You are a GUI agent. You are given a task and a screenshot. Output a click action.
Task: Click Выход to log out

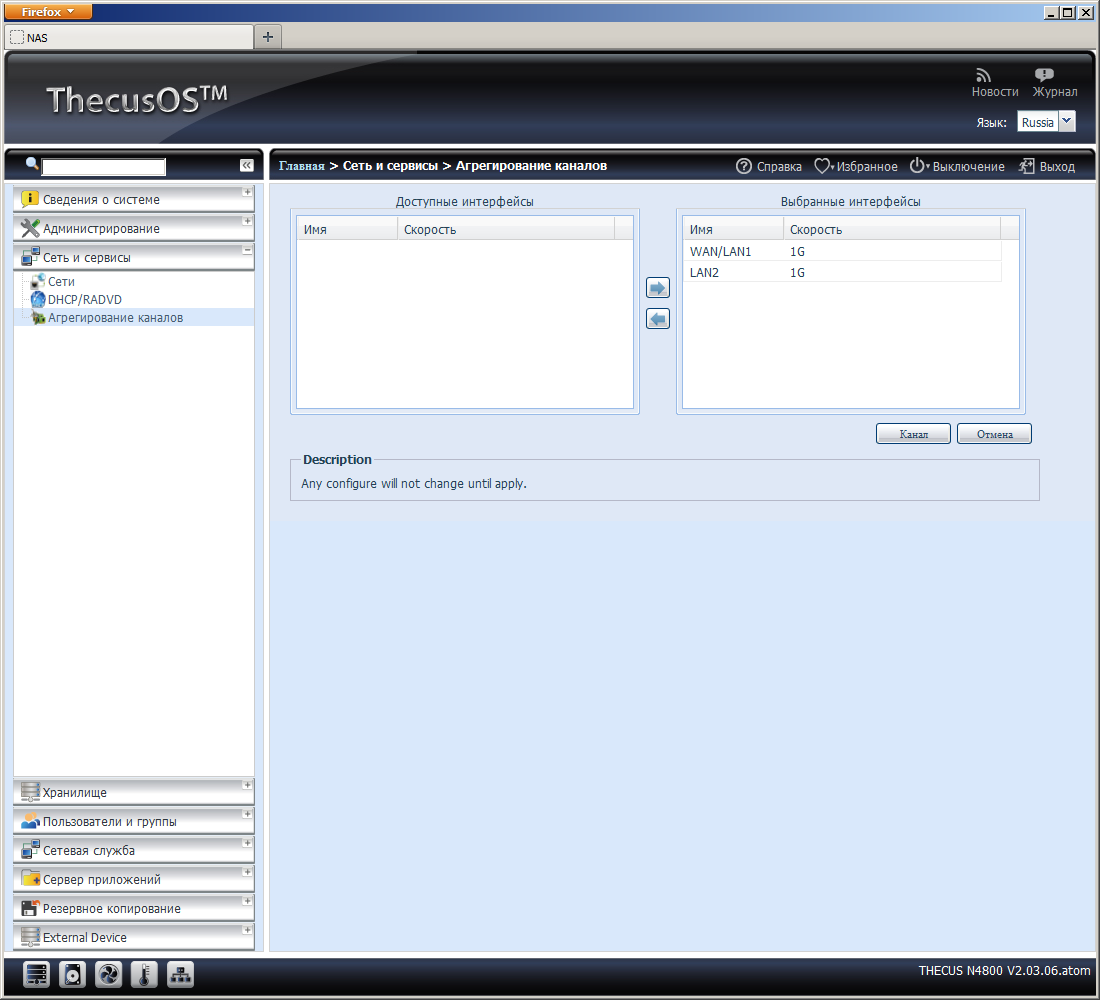[1047, 166]
